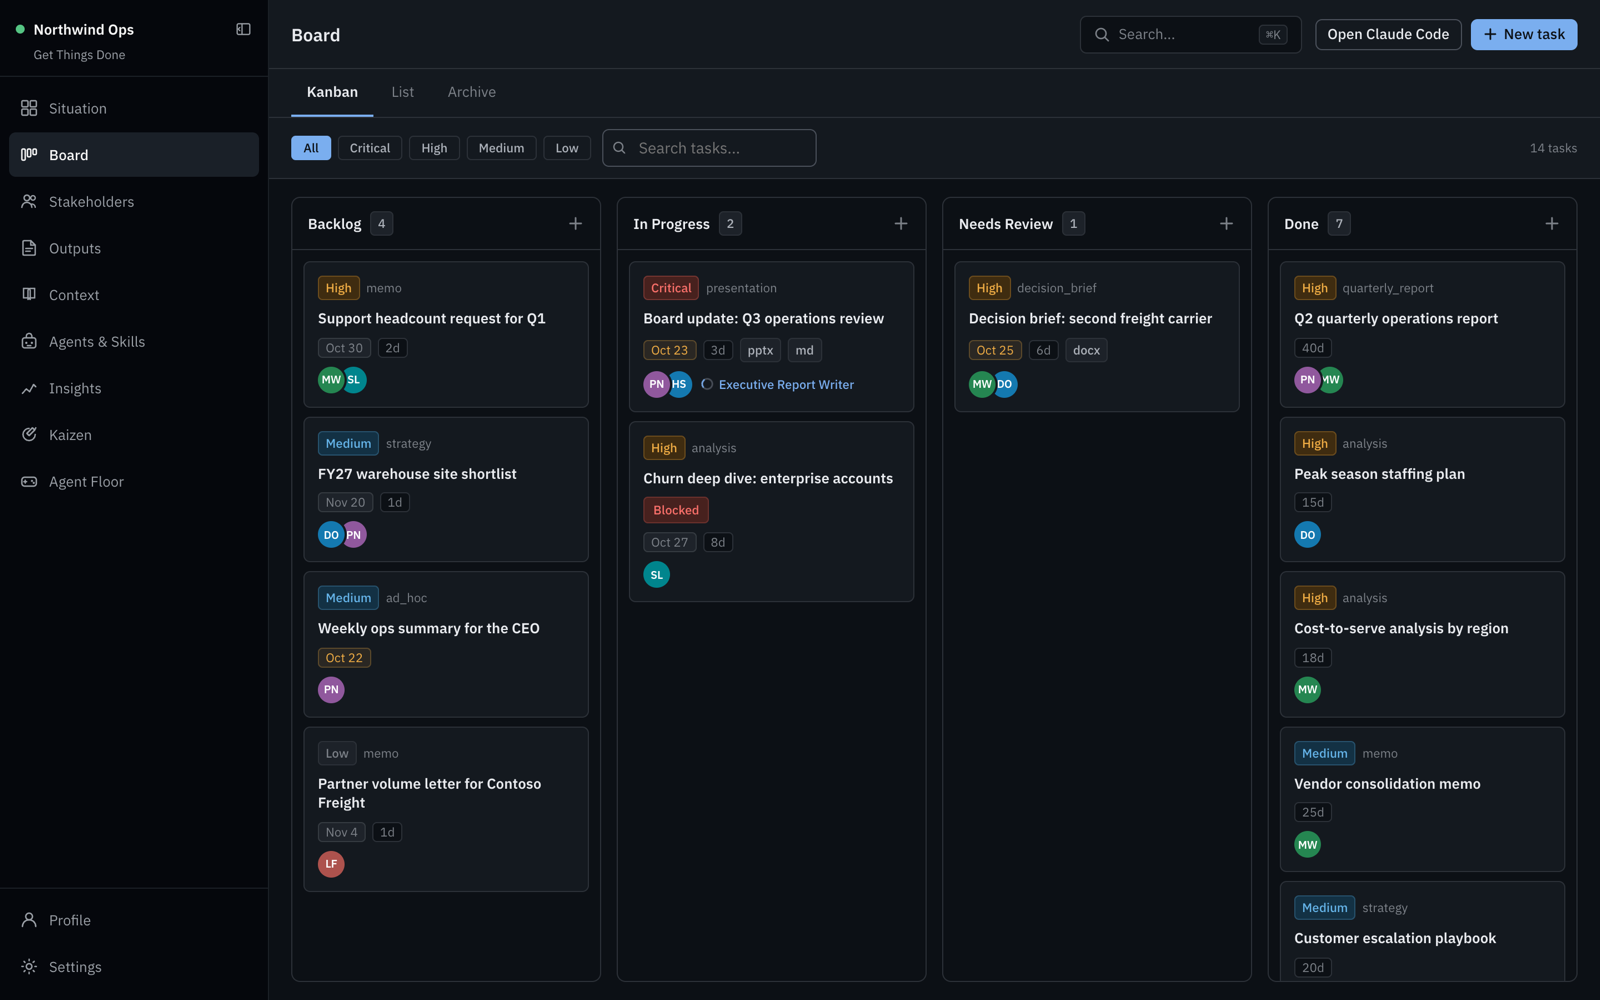Screen dimensions: 1600x1000
Task: Open Support headcount request for Q1 card
Action: pyautogui.click(x=446, y=334)
